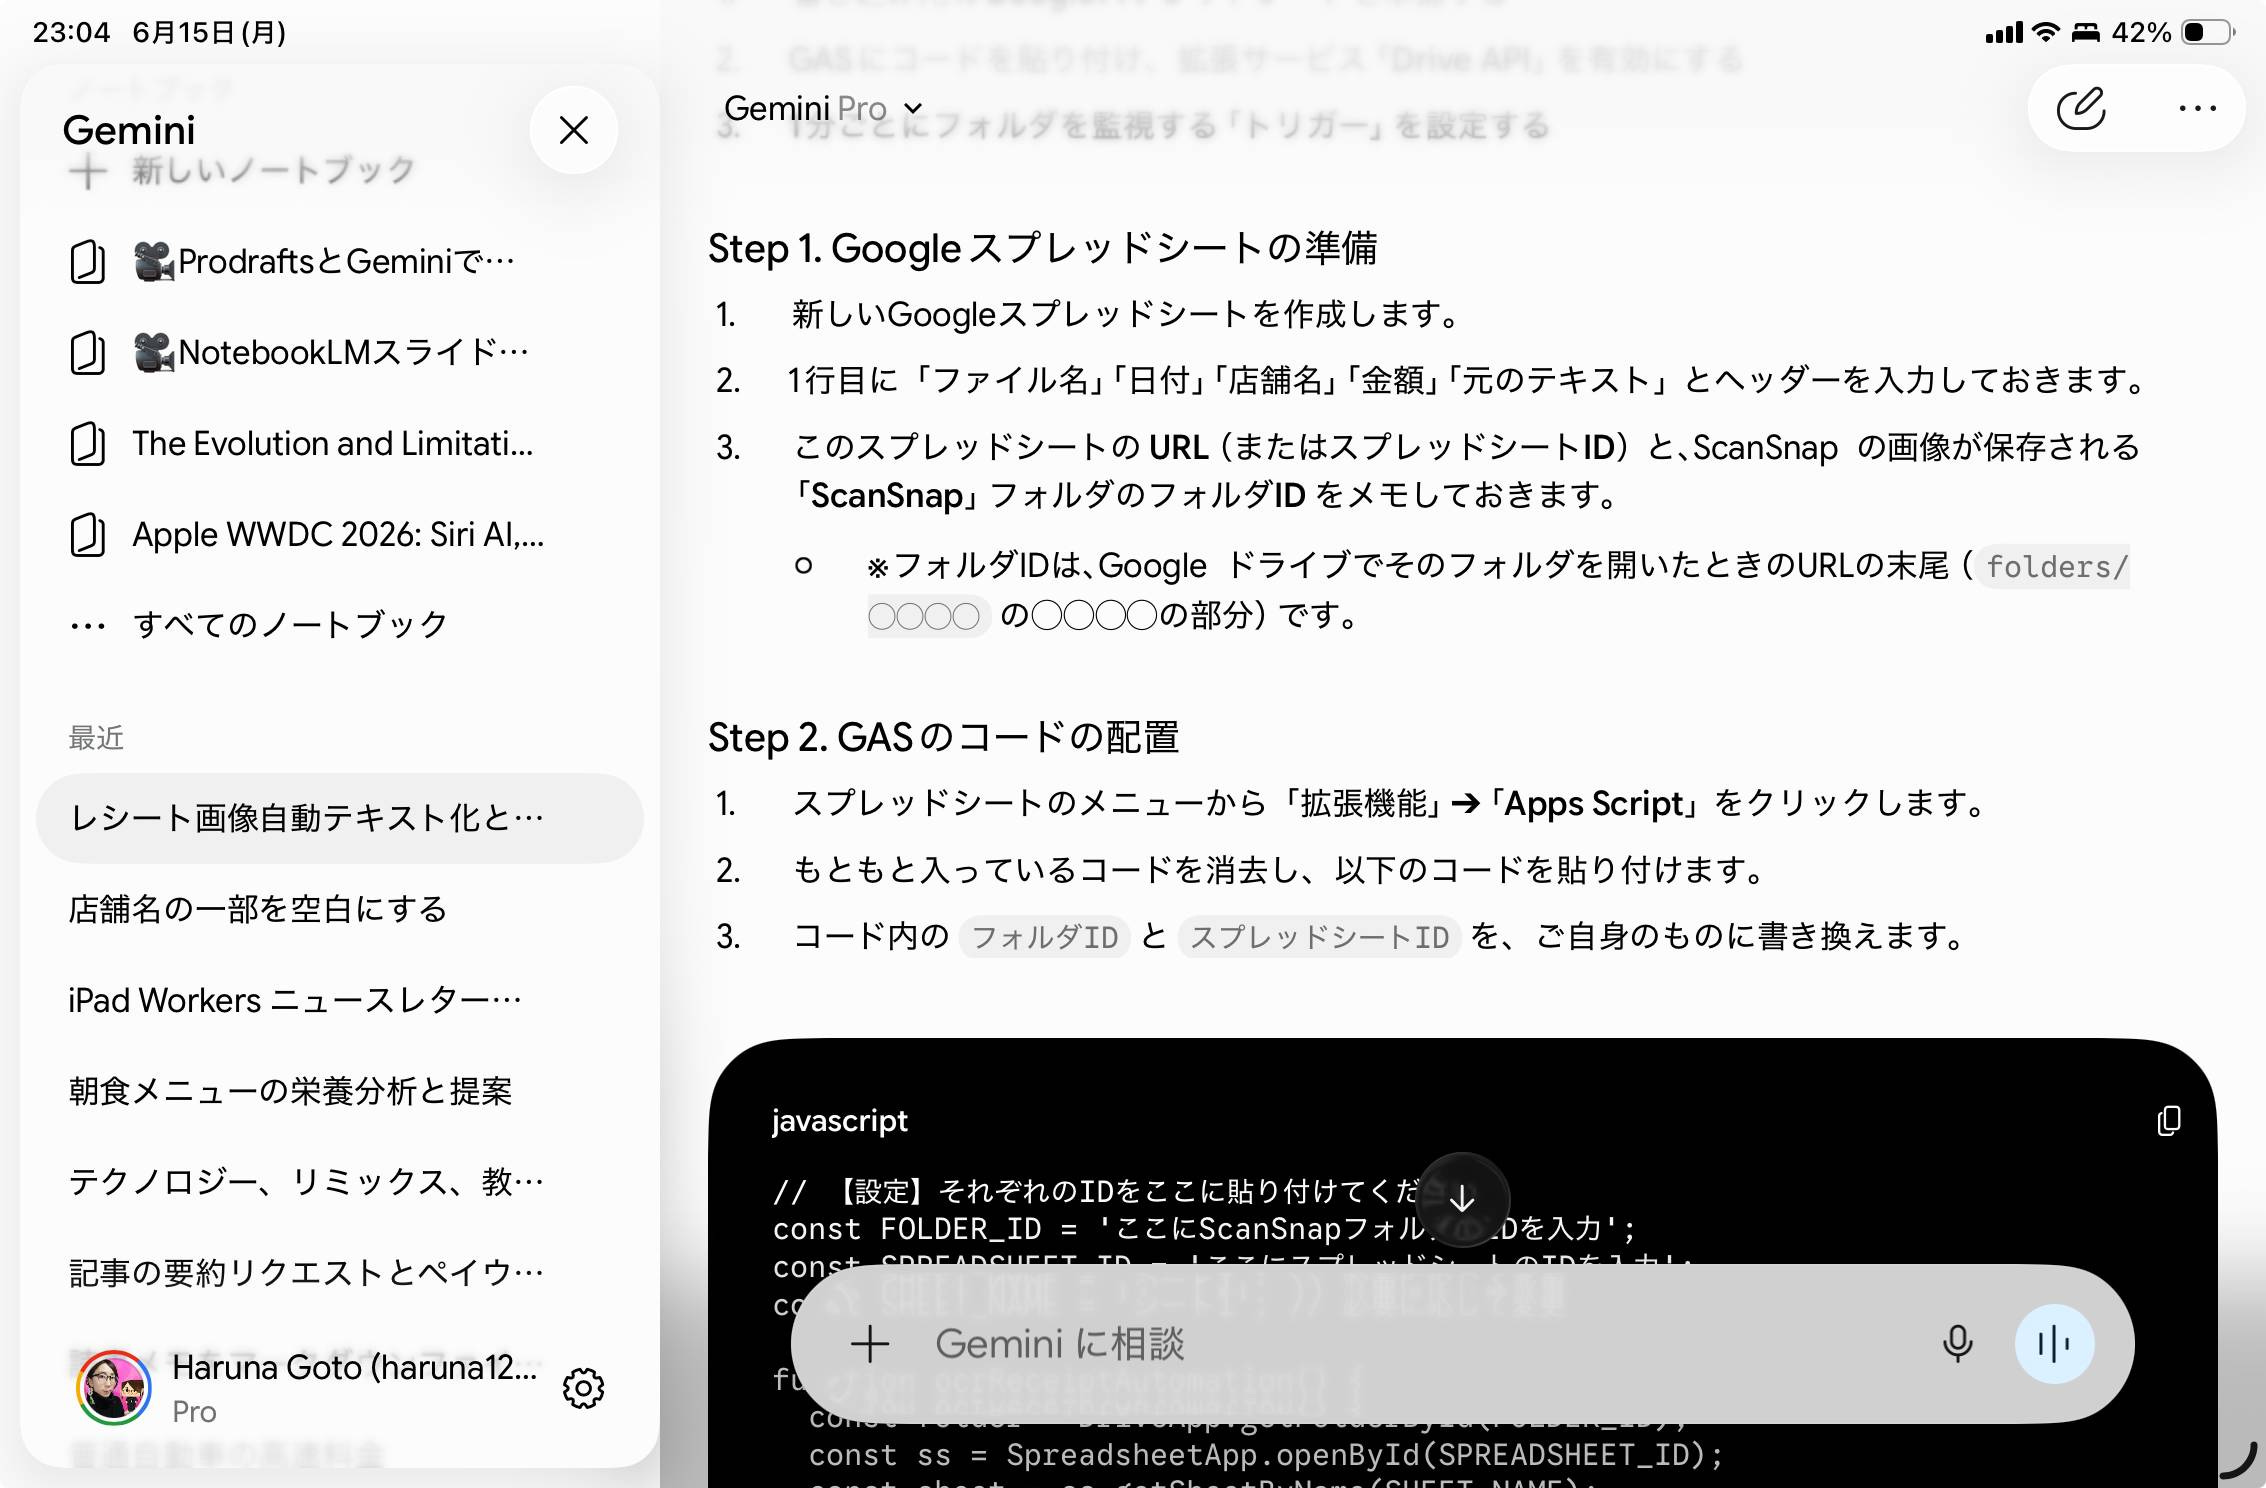Viewport: 2266px width, 1488px height.
Task: Tap the plus attachment button in prompt bar
Action: pyautogui.click(x=869, y=1344)
